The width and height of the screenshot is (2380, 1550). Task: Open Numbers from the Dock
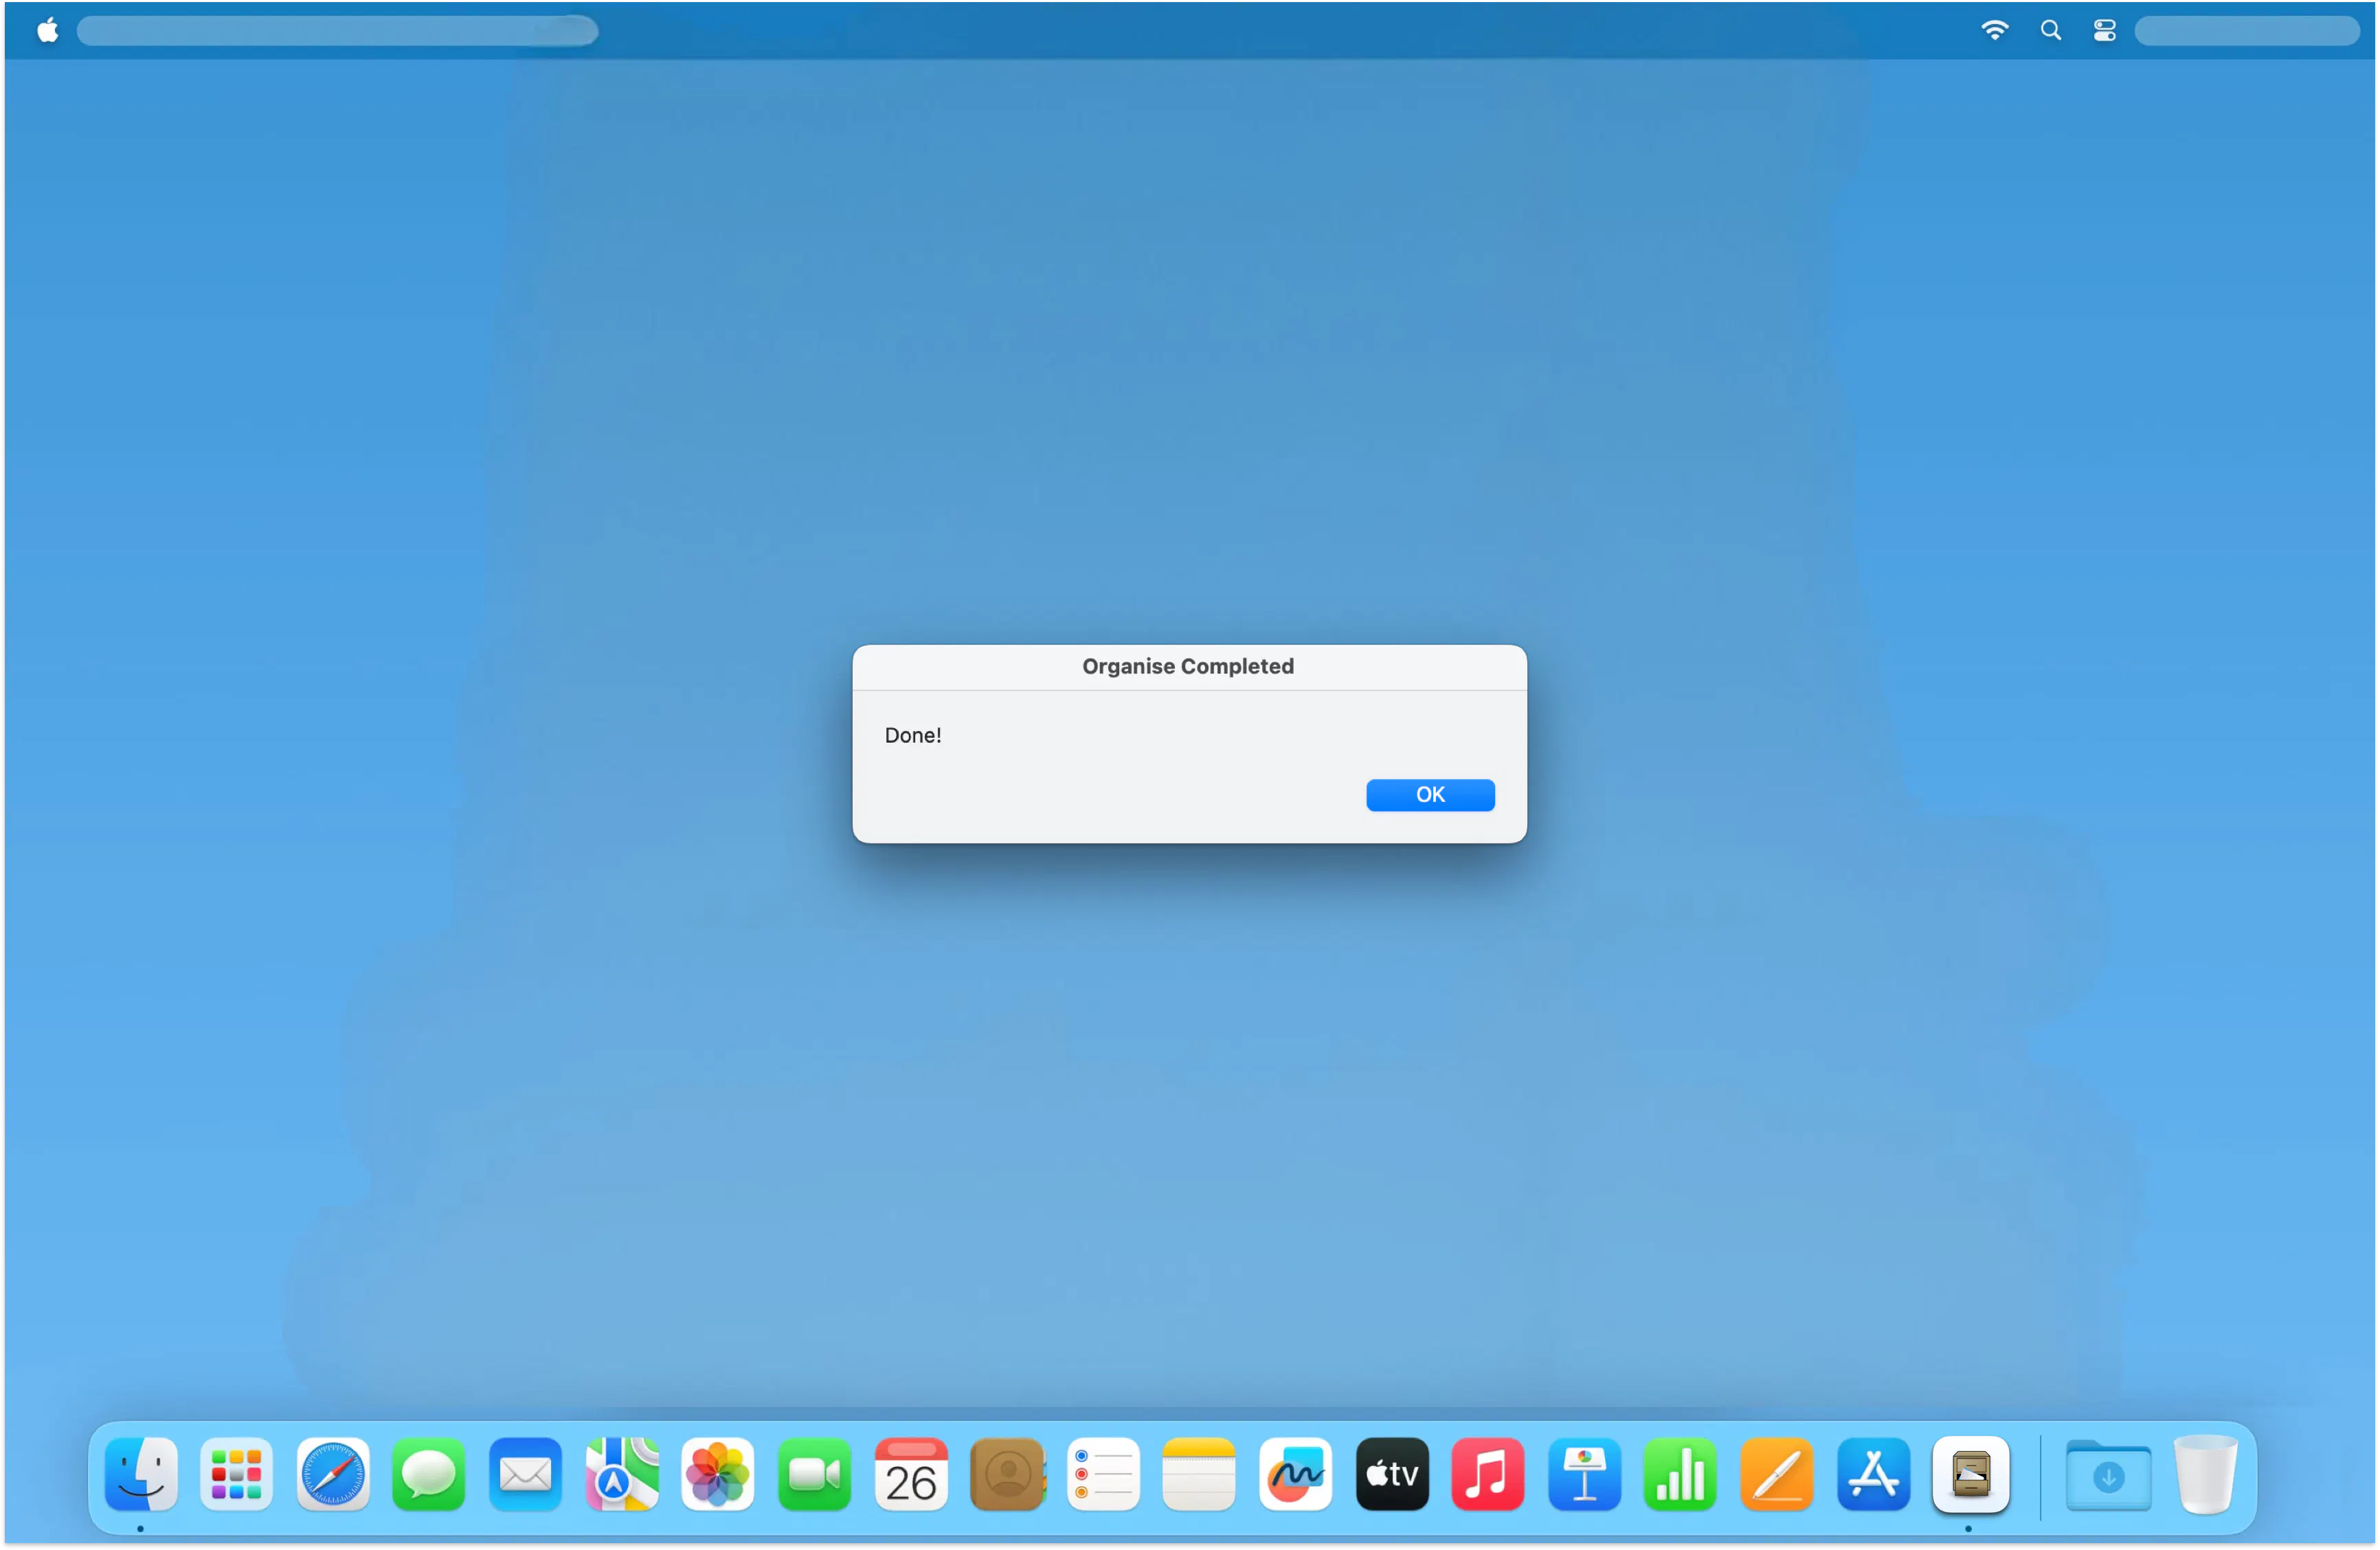[x=1680, y=1474]
